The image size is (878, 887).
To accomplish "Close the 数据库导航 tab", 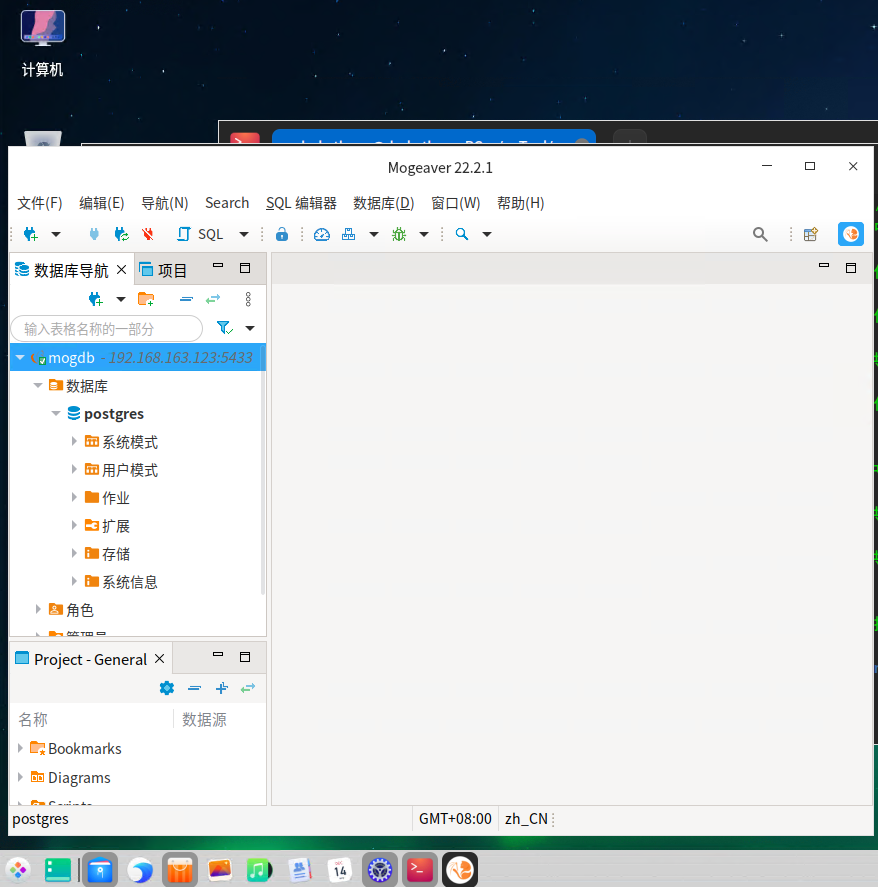I will tap(122, 270).
